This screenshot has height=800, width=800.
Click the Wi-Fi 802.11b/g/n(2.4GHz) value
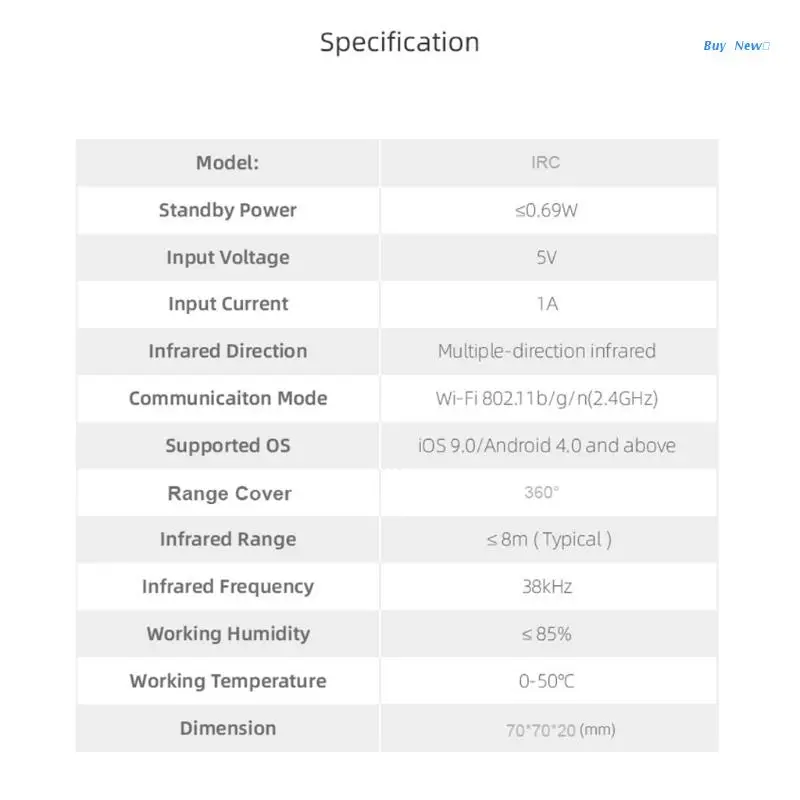coord(546,398)
